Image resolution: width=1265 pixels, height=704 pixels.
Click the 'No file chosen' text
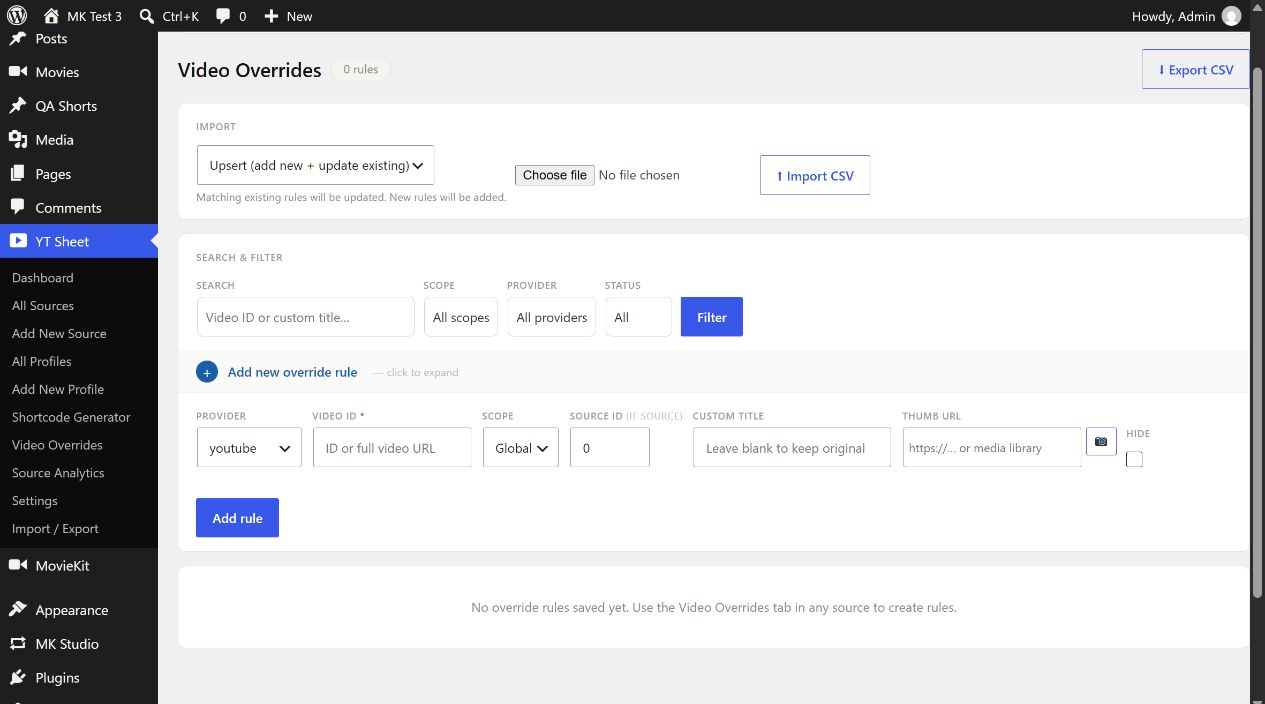pyautogui.click(x=639, y=175)
